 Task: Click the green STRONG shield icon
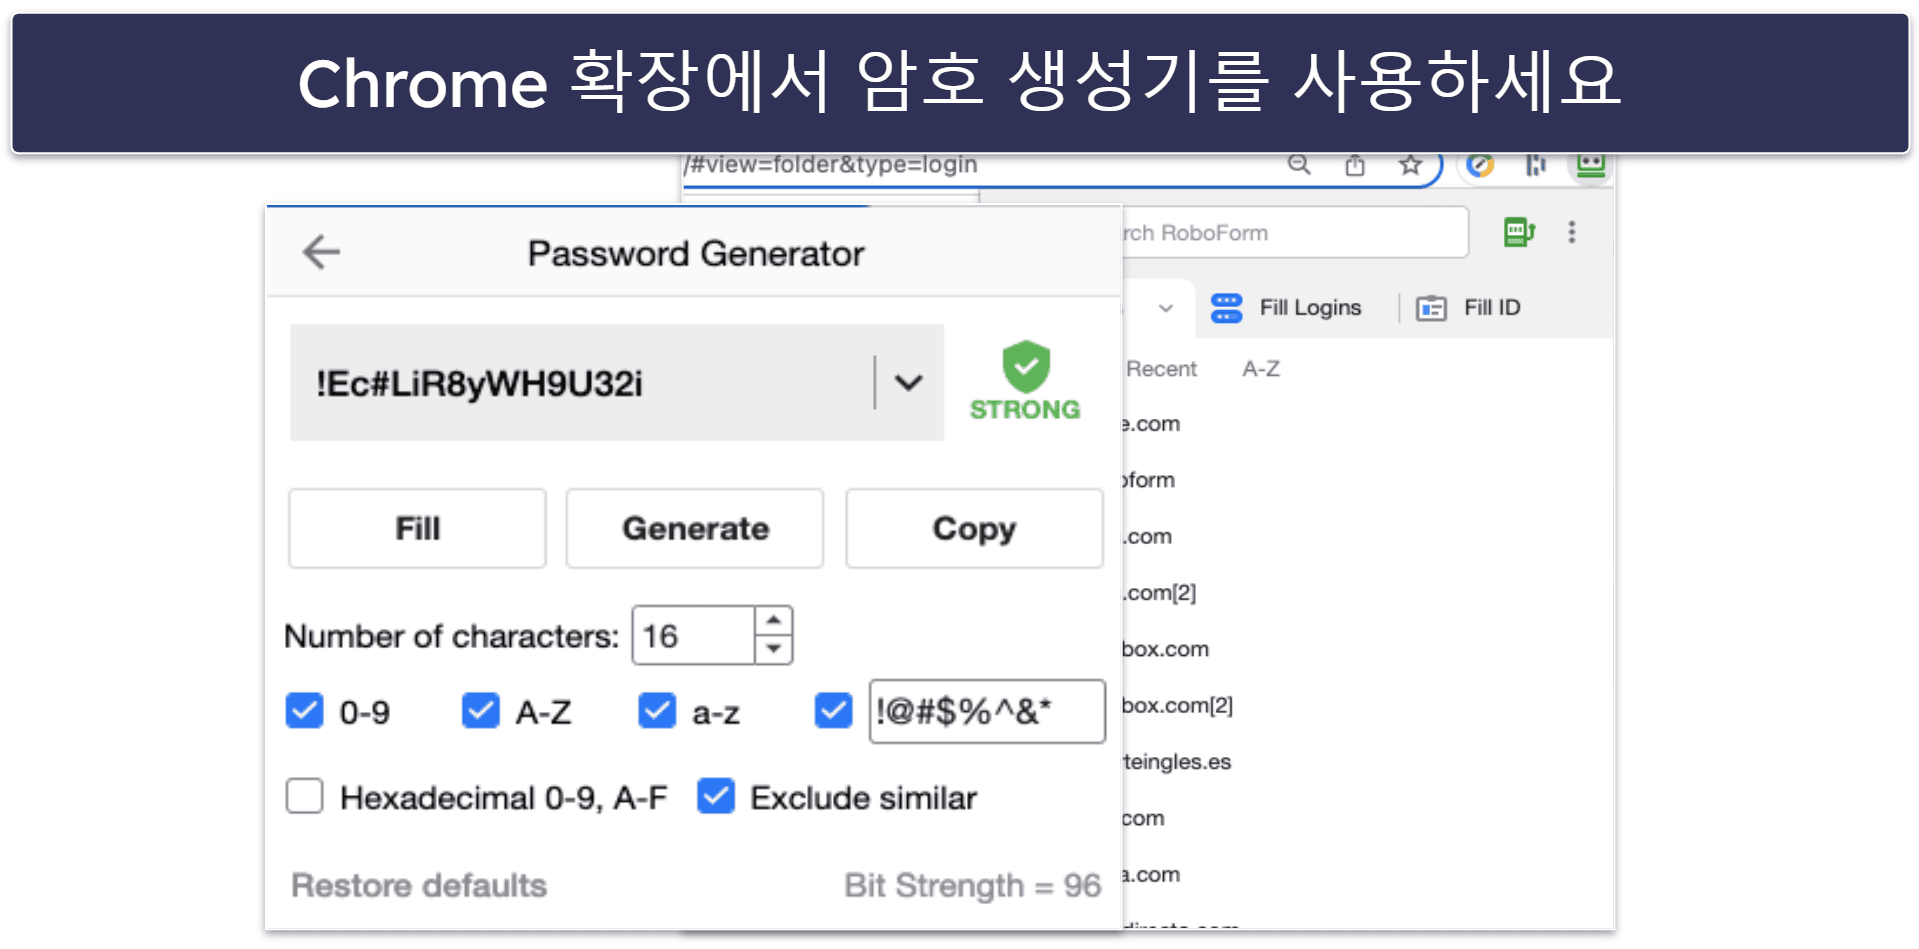point(1026,366)
